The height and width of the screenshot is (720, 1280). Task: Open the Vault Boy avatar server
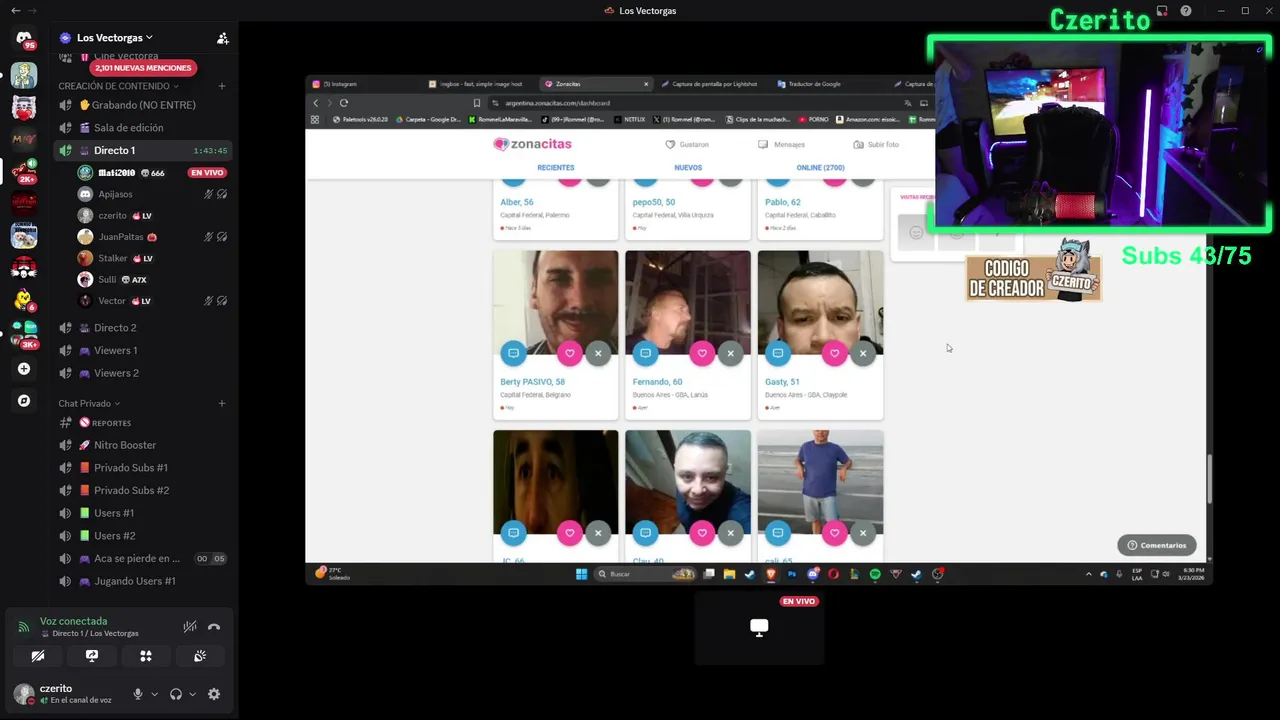click(x=24, y=75)
